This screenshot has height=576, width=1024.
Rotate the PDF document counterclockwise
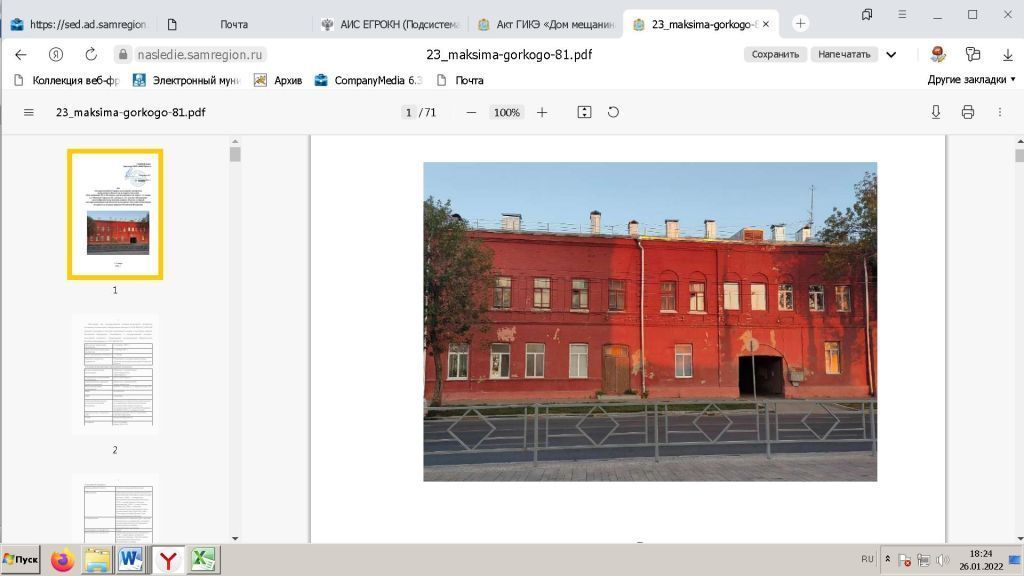[613, 113]
